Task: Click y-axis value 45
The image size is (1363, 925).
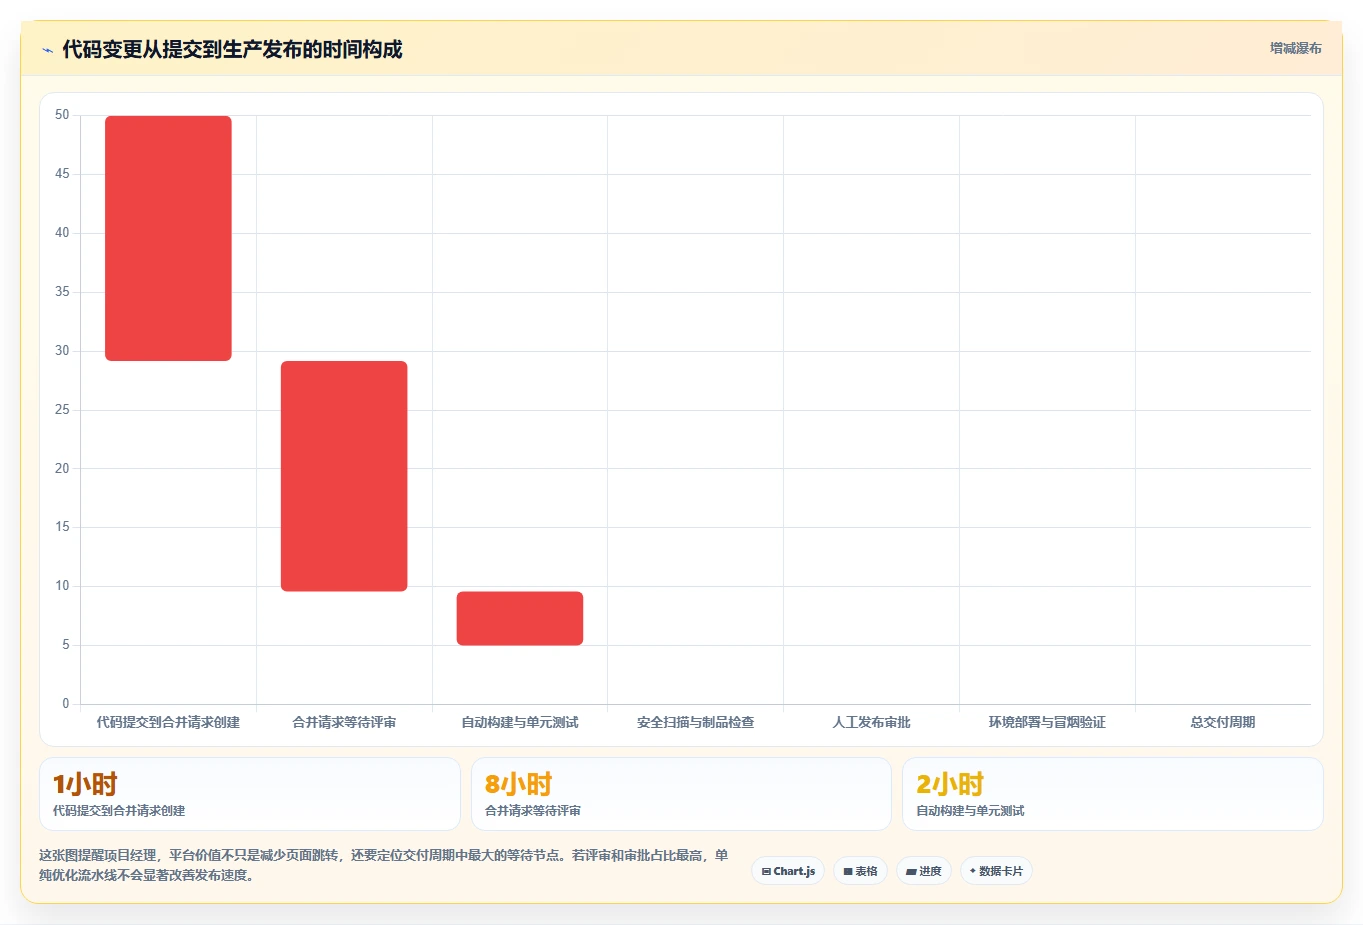Action: [x=62, y=174]
